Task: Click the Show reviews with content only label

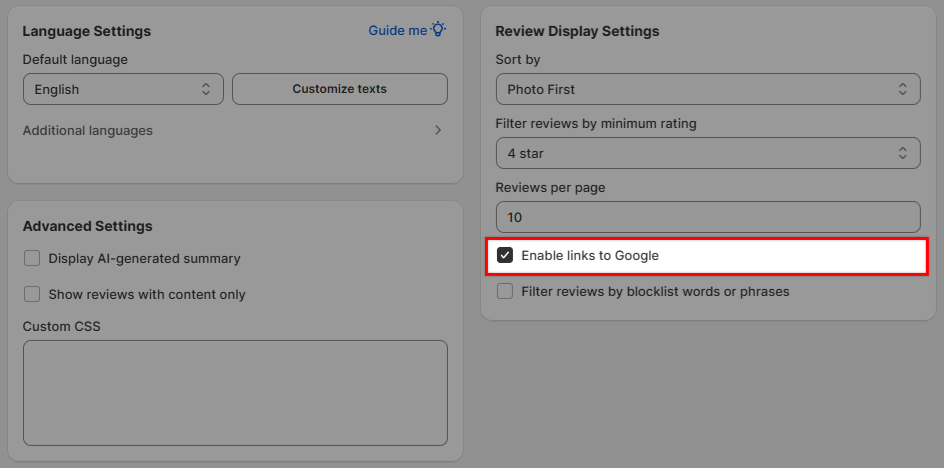Action: click(147, 294)
